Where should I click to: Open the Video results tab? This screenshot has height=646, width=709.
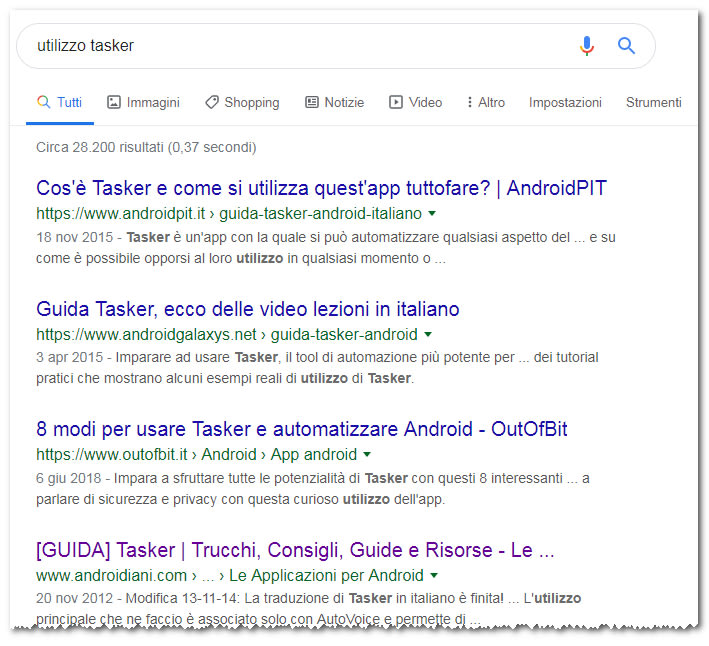pyautogui.click(x=416, y=102)
